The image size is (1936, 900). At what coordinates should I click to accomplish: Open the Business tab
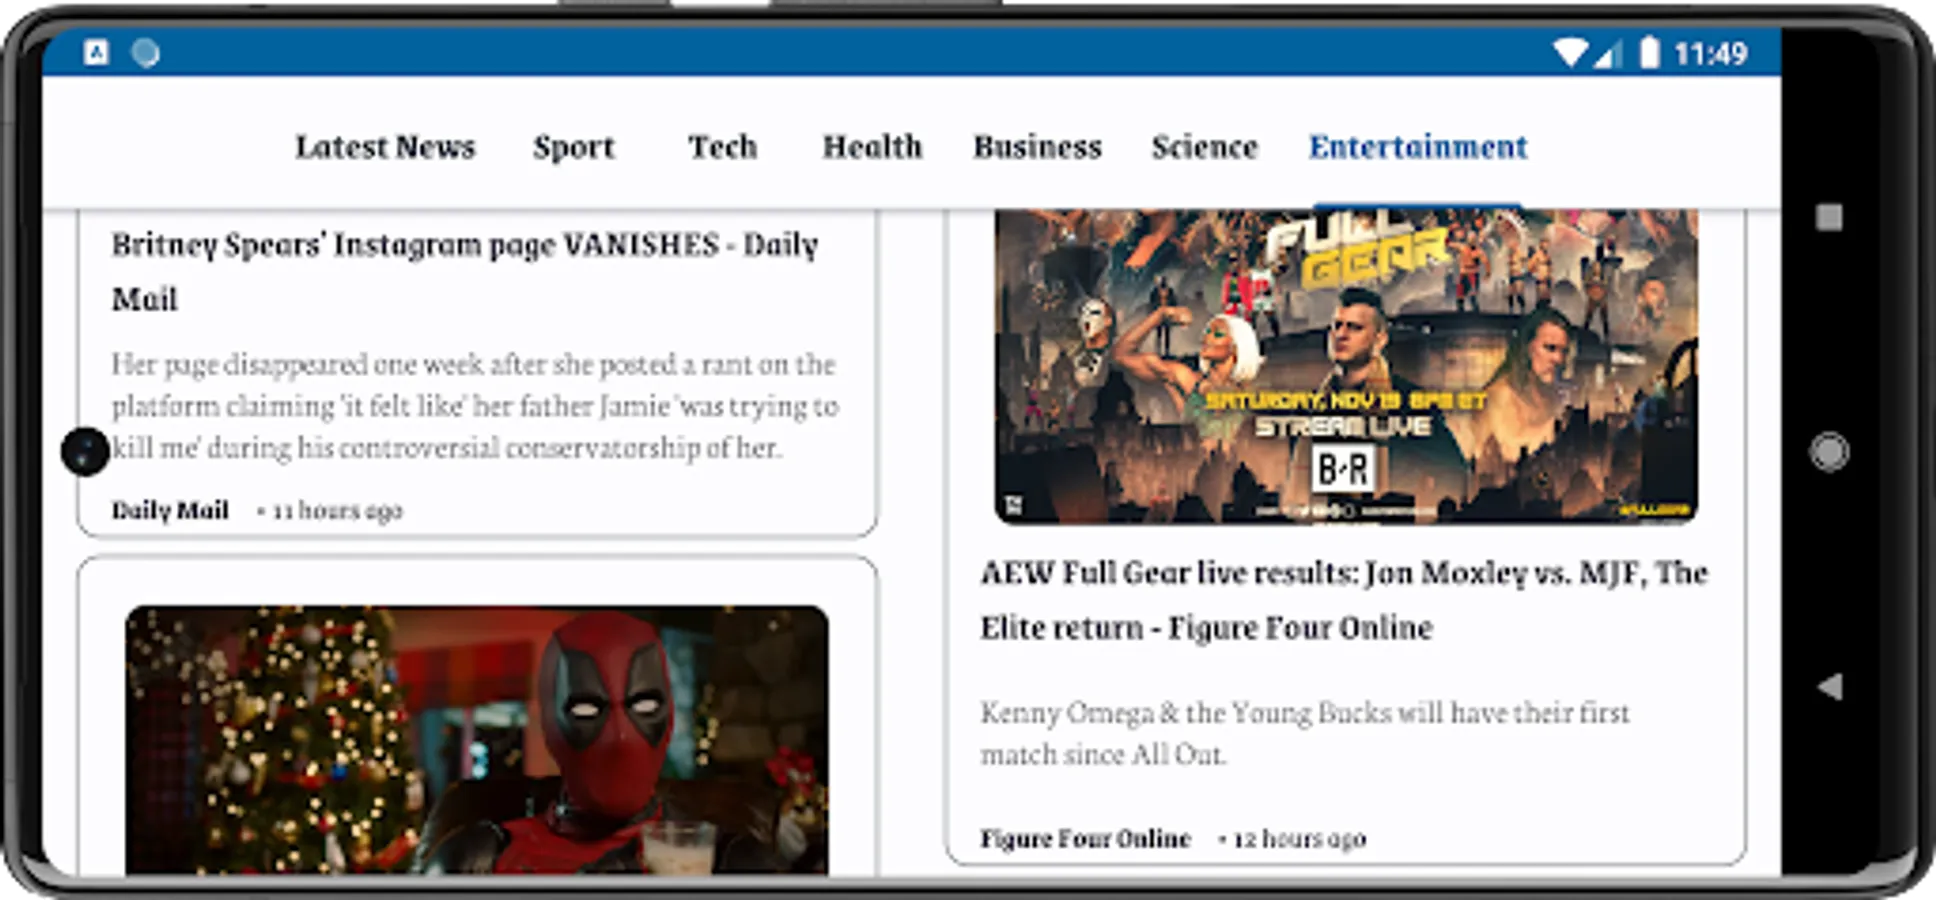click(1038, 147)
